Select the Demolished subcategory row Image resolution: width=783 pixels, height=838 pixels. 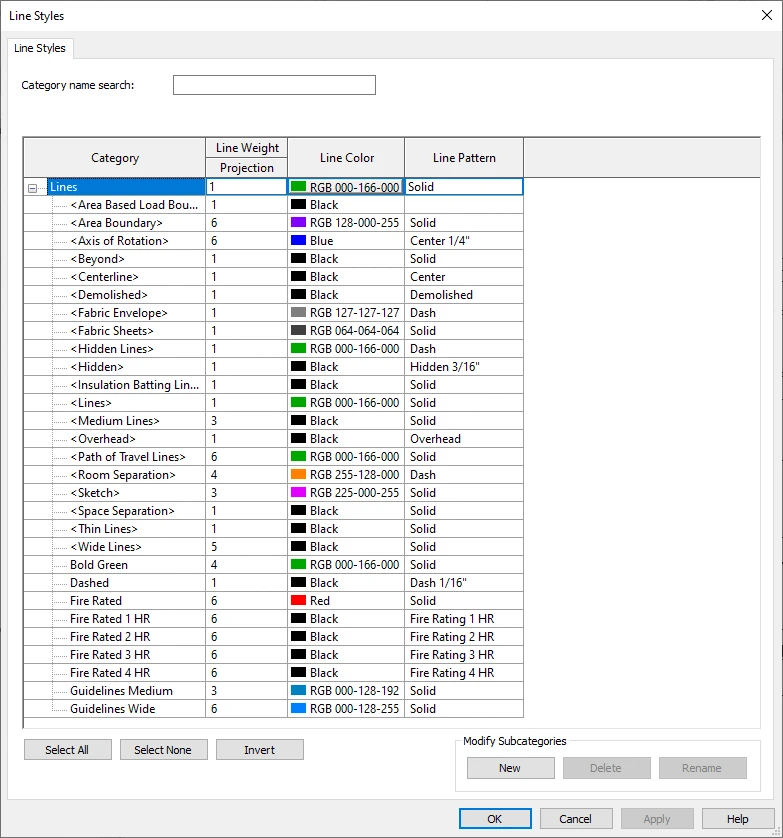click(108, 295)
